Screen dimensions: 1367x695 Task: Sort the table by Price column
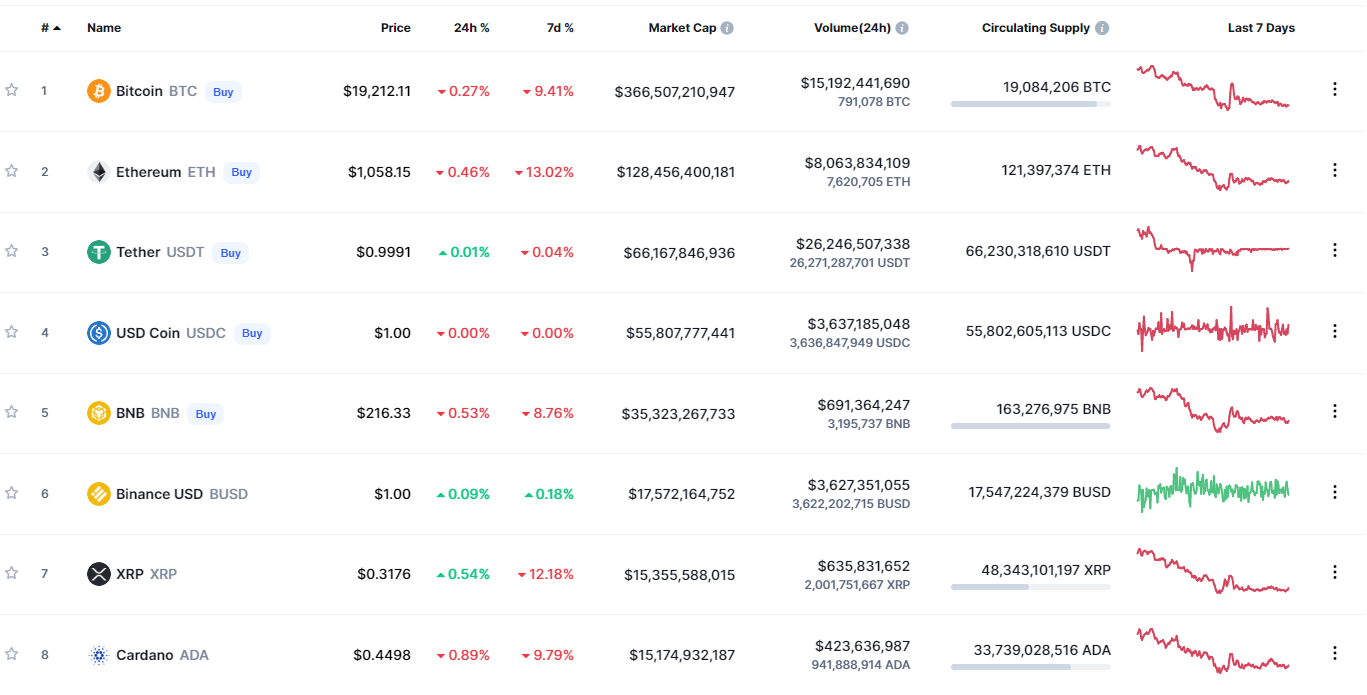395,28
